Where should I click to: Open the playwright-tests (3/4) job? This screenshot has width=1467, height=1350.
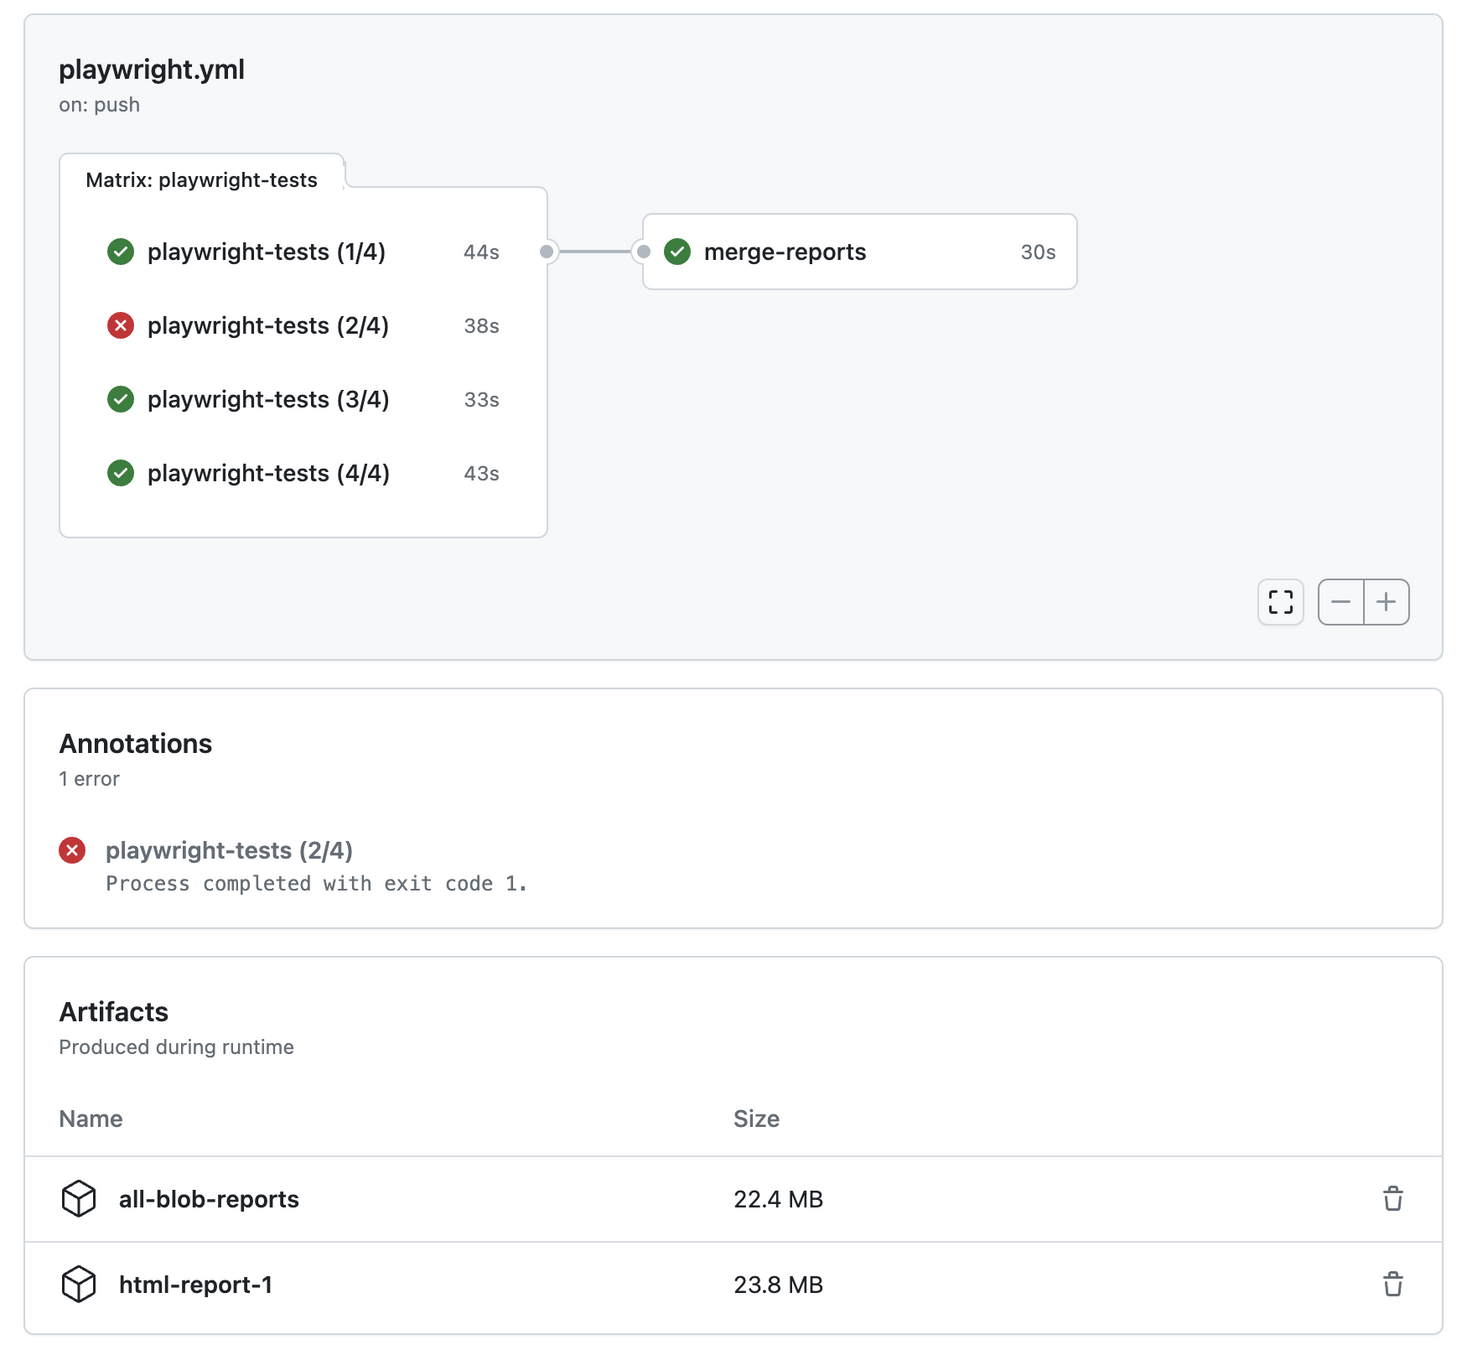tap(303, 399)
